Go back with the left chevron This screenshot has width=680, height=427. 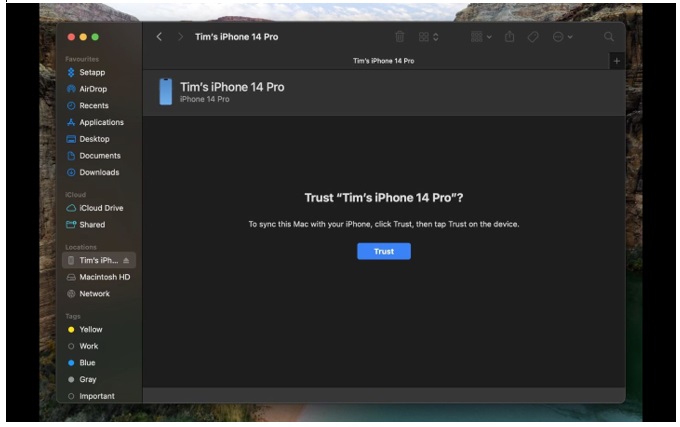(x=159, y=37)
